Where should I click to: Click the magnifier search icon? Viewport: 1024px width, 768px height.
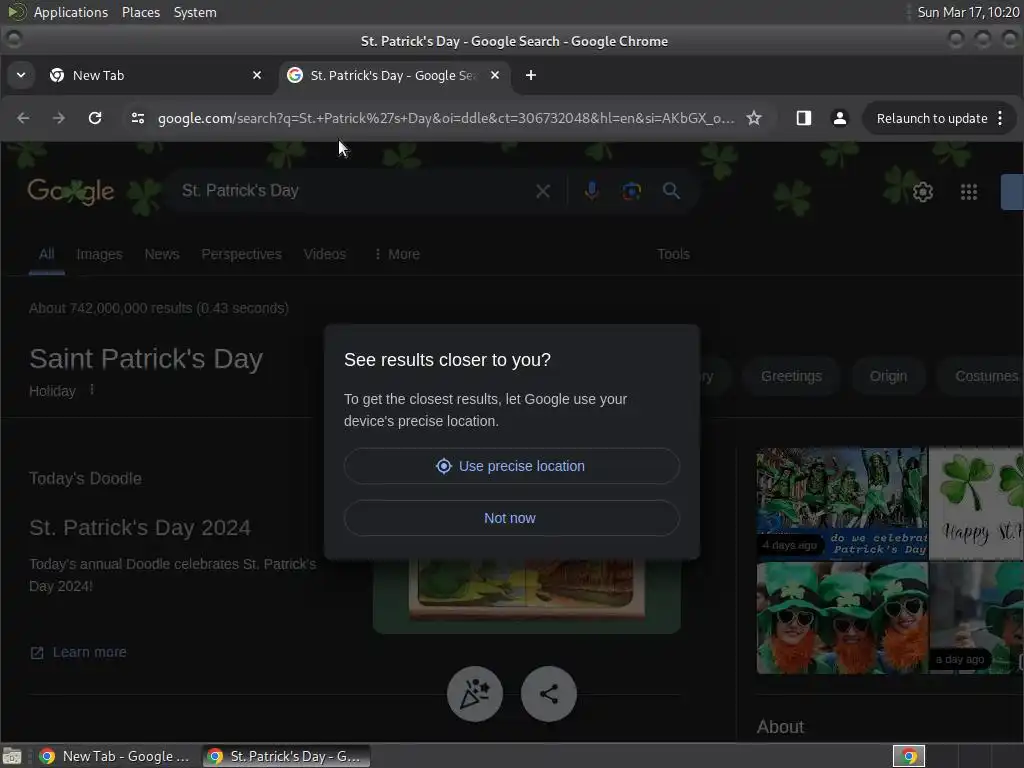[x=671, y=191]
